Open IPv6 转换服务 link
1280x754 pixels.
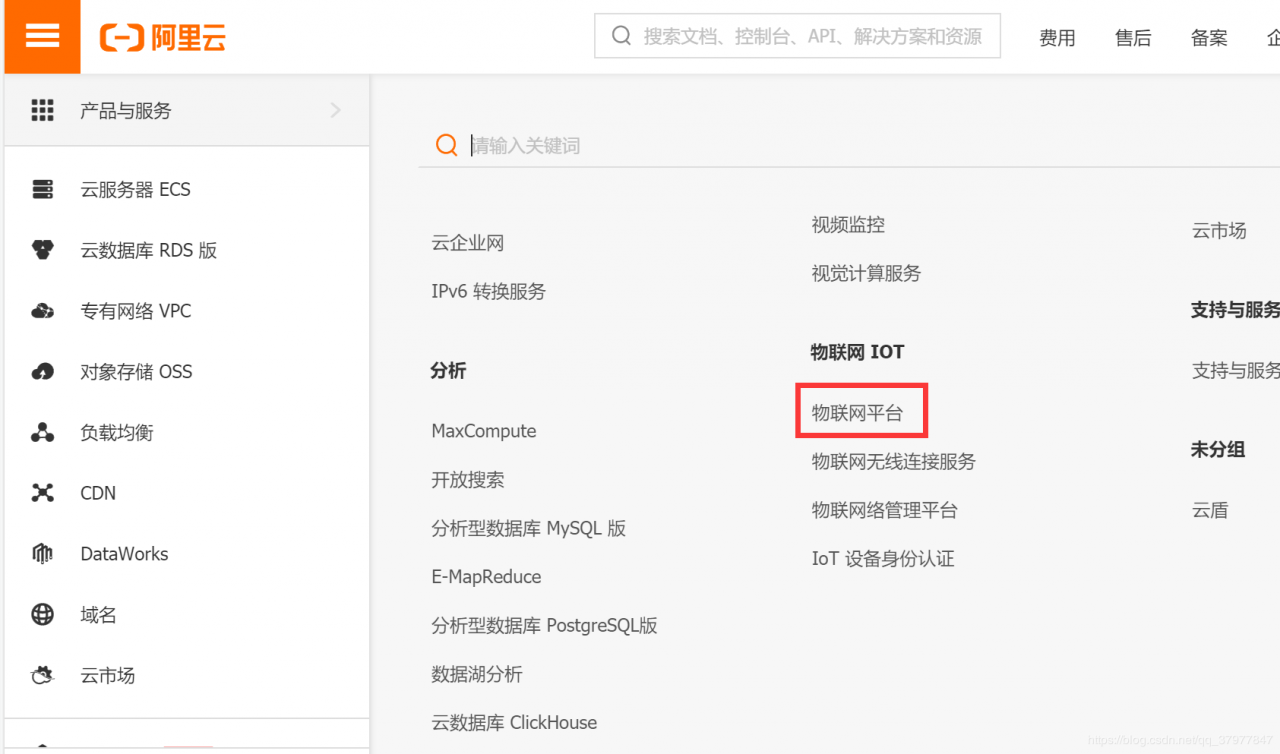[x=489, y=292]
